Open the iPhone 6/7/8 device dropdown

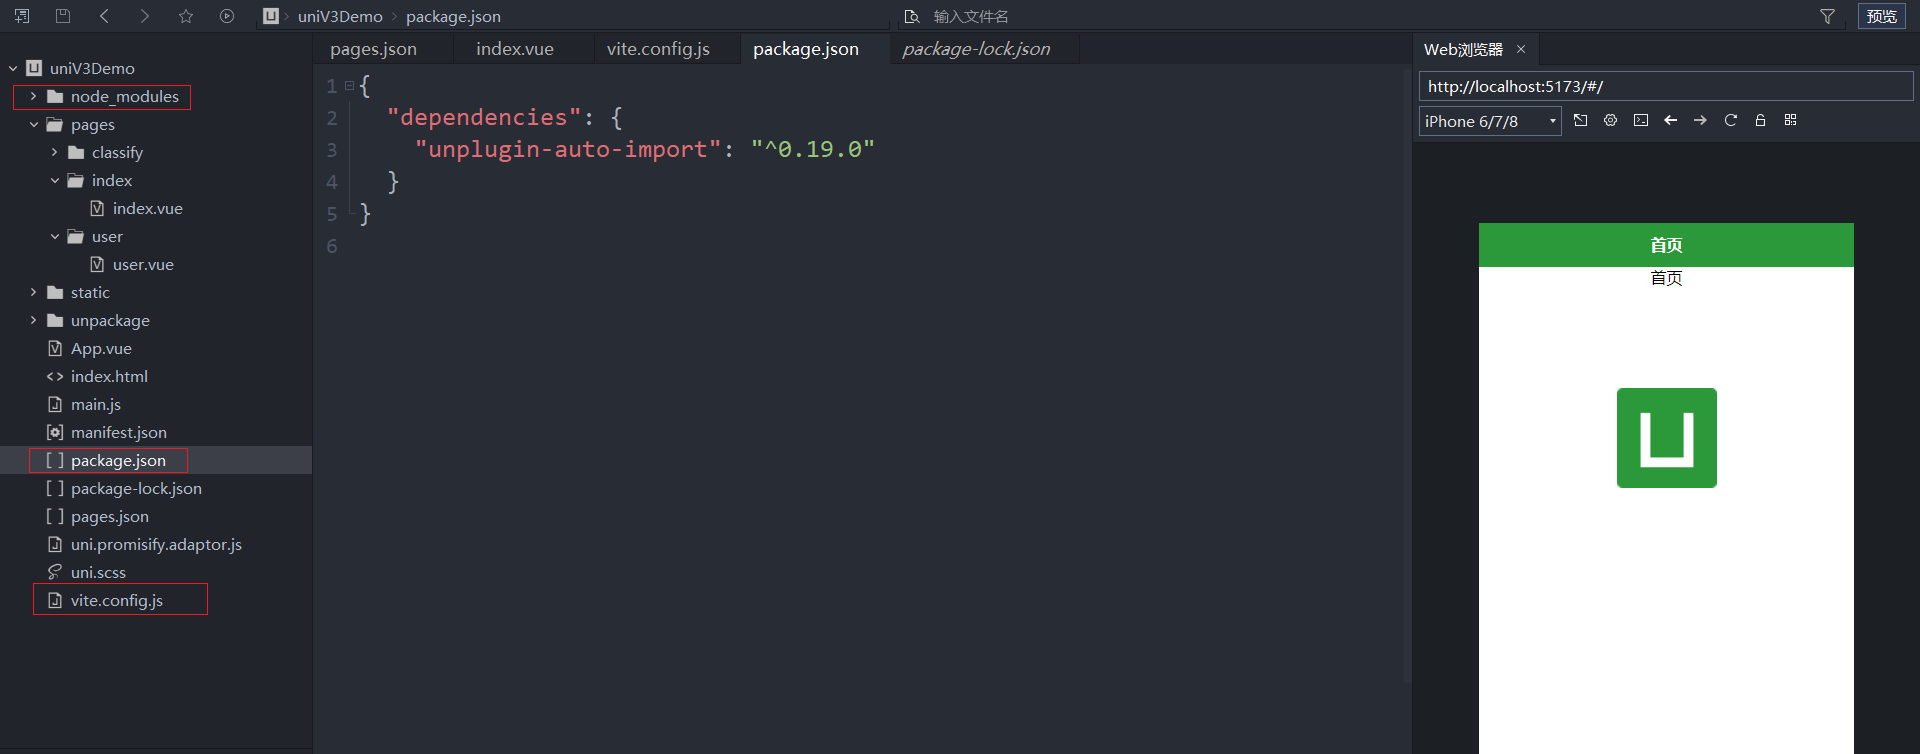(1490, 121)
